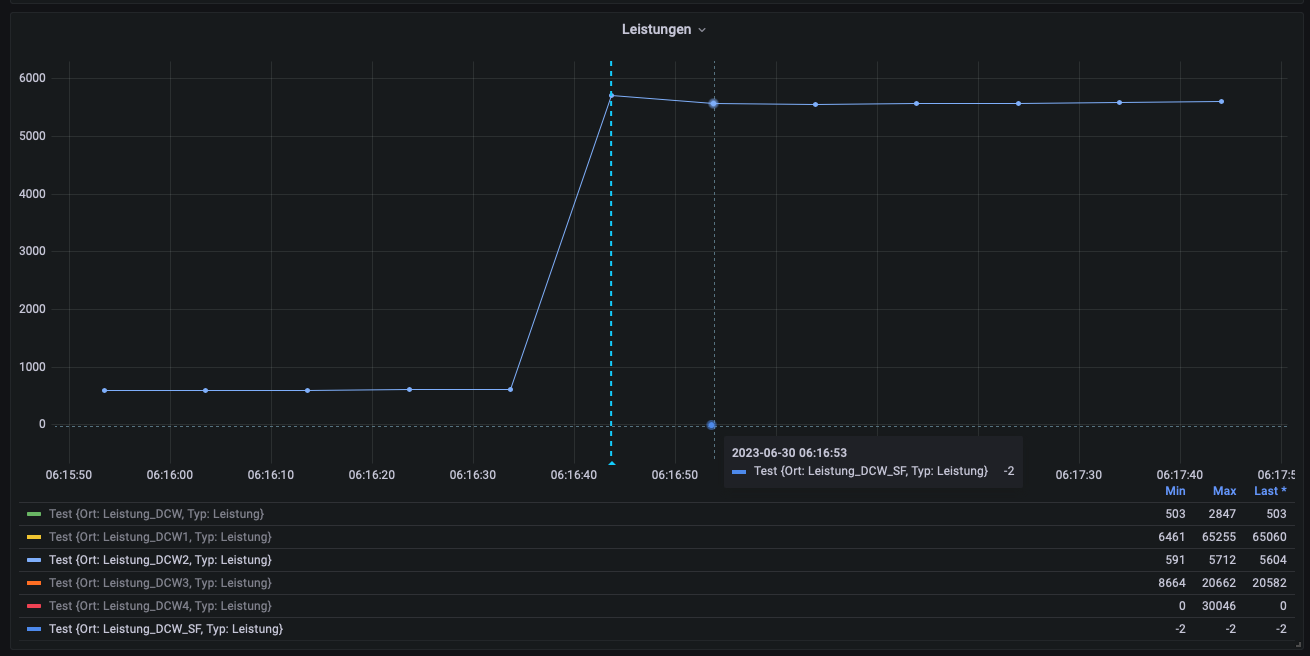Click the light blue Leistung_DCW2 color swatch
This screenshot has width=1310, height=656.
34,560
